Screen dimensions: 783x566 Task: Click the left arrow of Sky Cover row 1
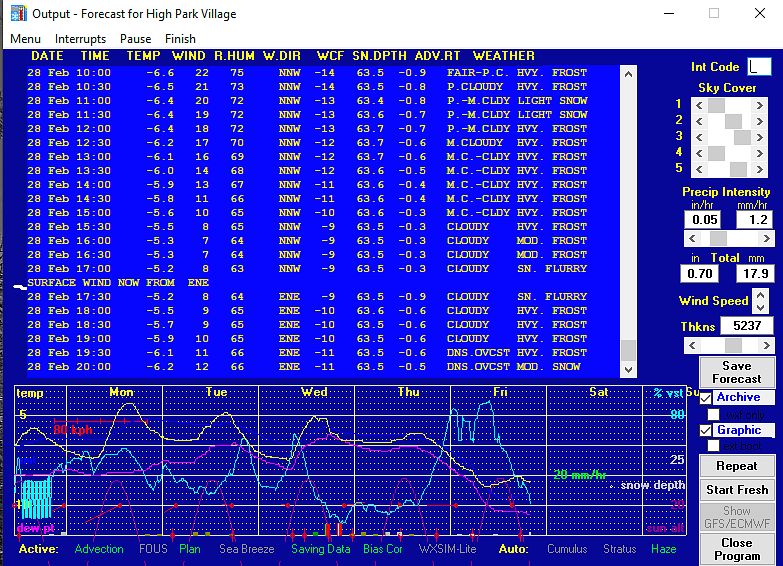point(699,105)
